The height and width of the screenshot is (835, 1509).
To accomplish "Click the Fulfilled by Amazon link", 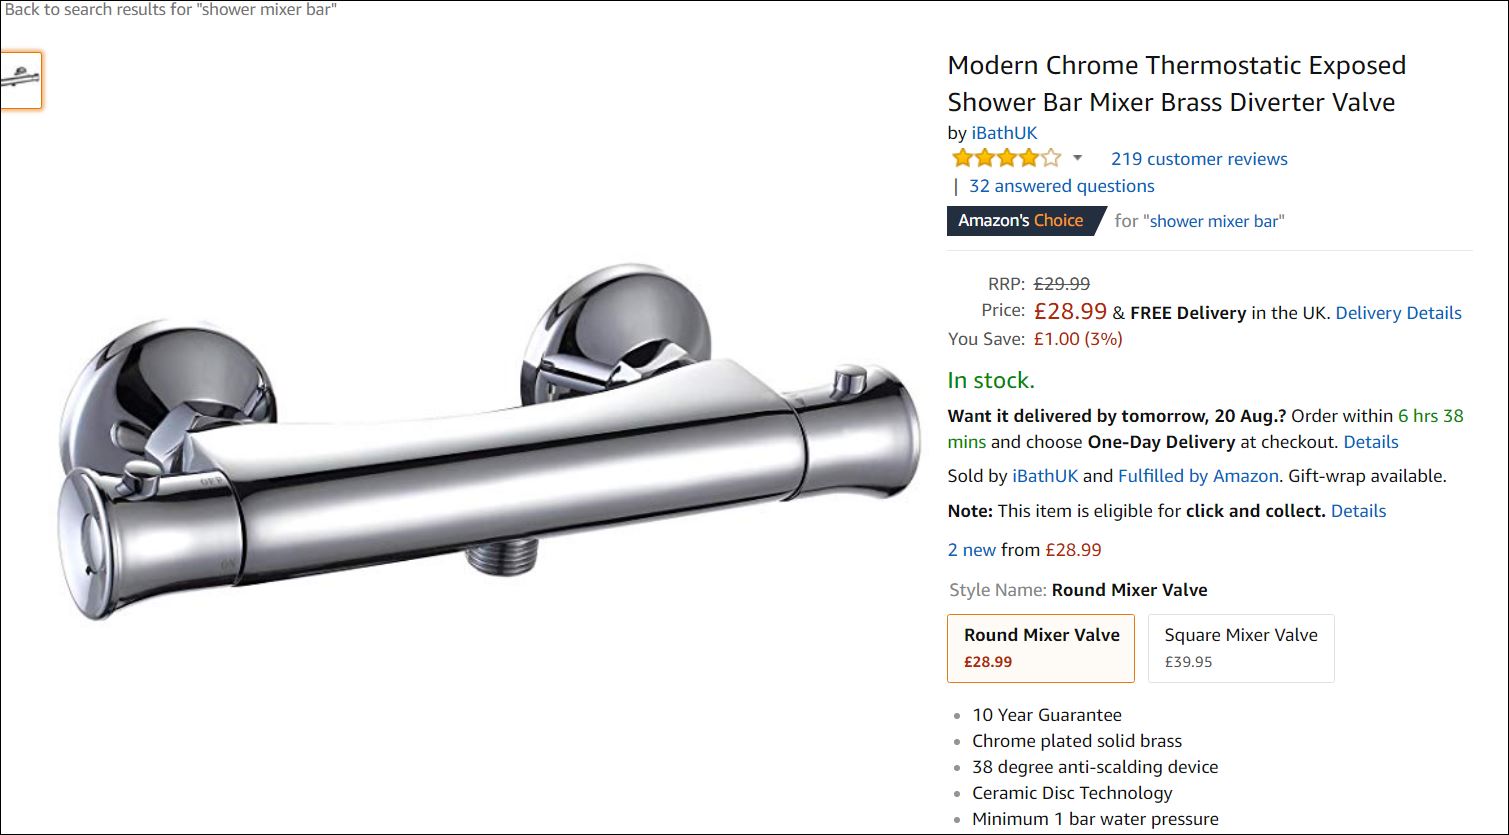I will (x=1198, y=476).
